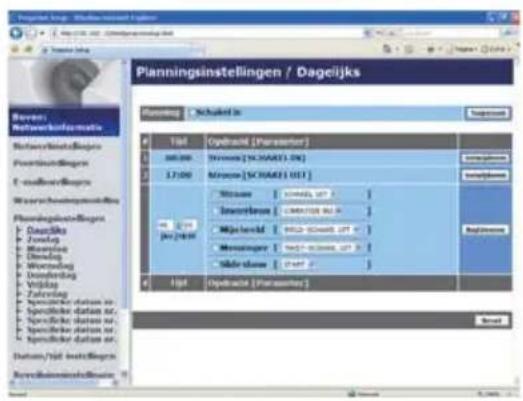This screenshot has height=401, width=523.
Task: Select the Slide show radio button
Action: [215, 265]
